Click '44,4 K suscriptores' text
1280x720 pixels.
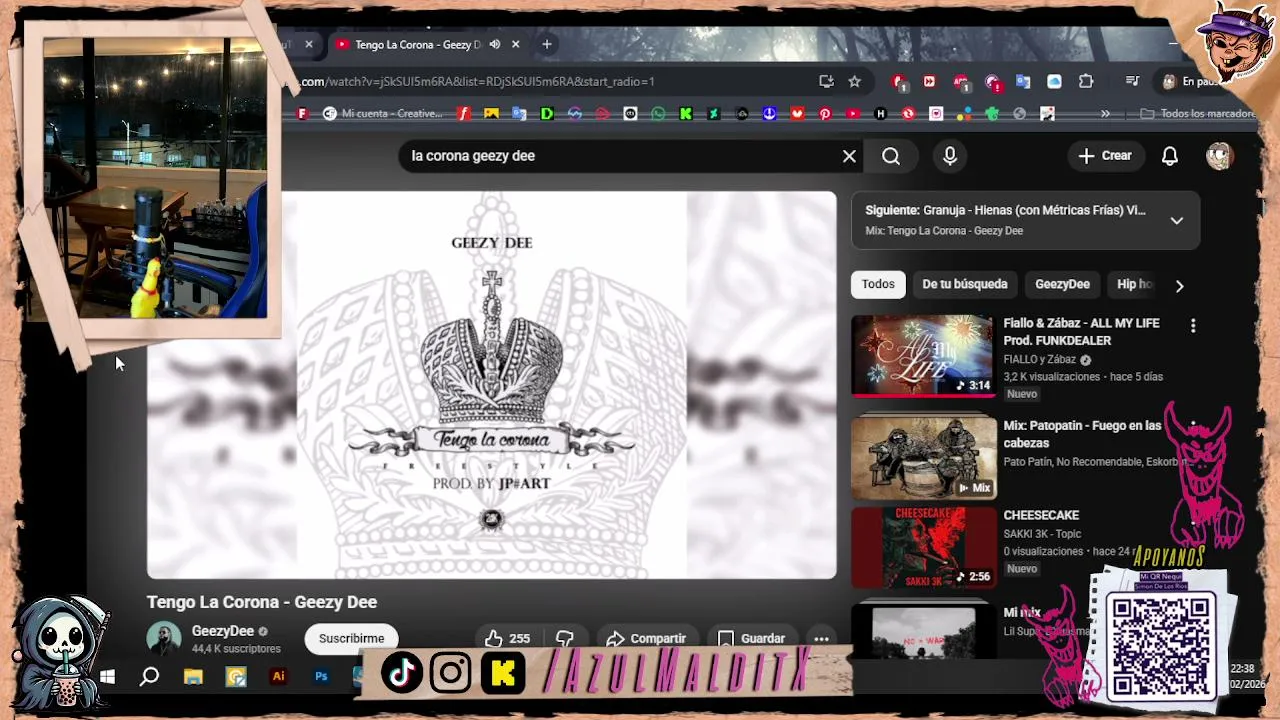pyautogui.click(x=236, y=649)
